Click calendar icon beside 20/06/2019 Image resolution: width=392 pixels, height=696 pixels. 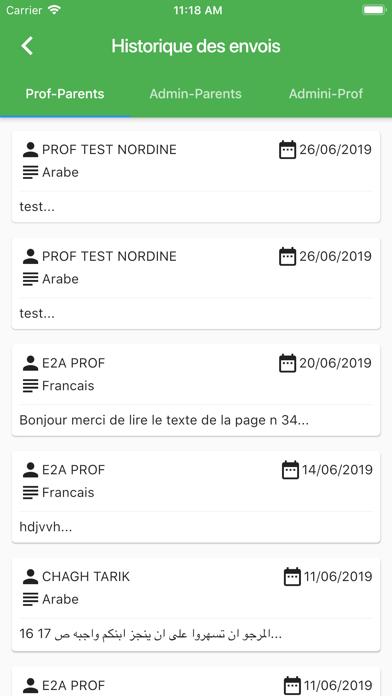287,363
